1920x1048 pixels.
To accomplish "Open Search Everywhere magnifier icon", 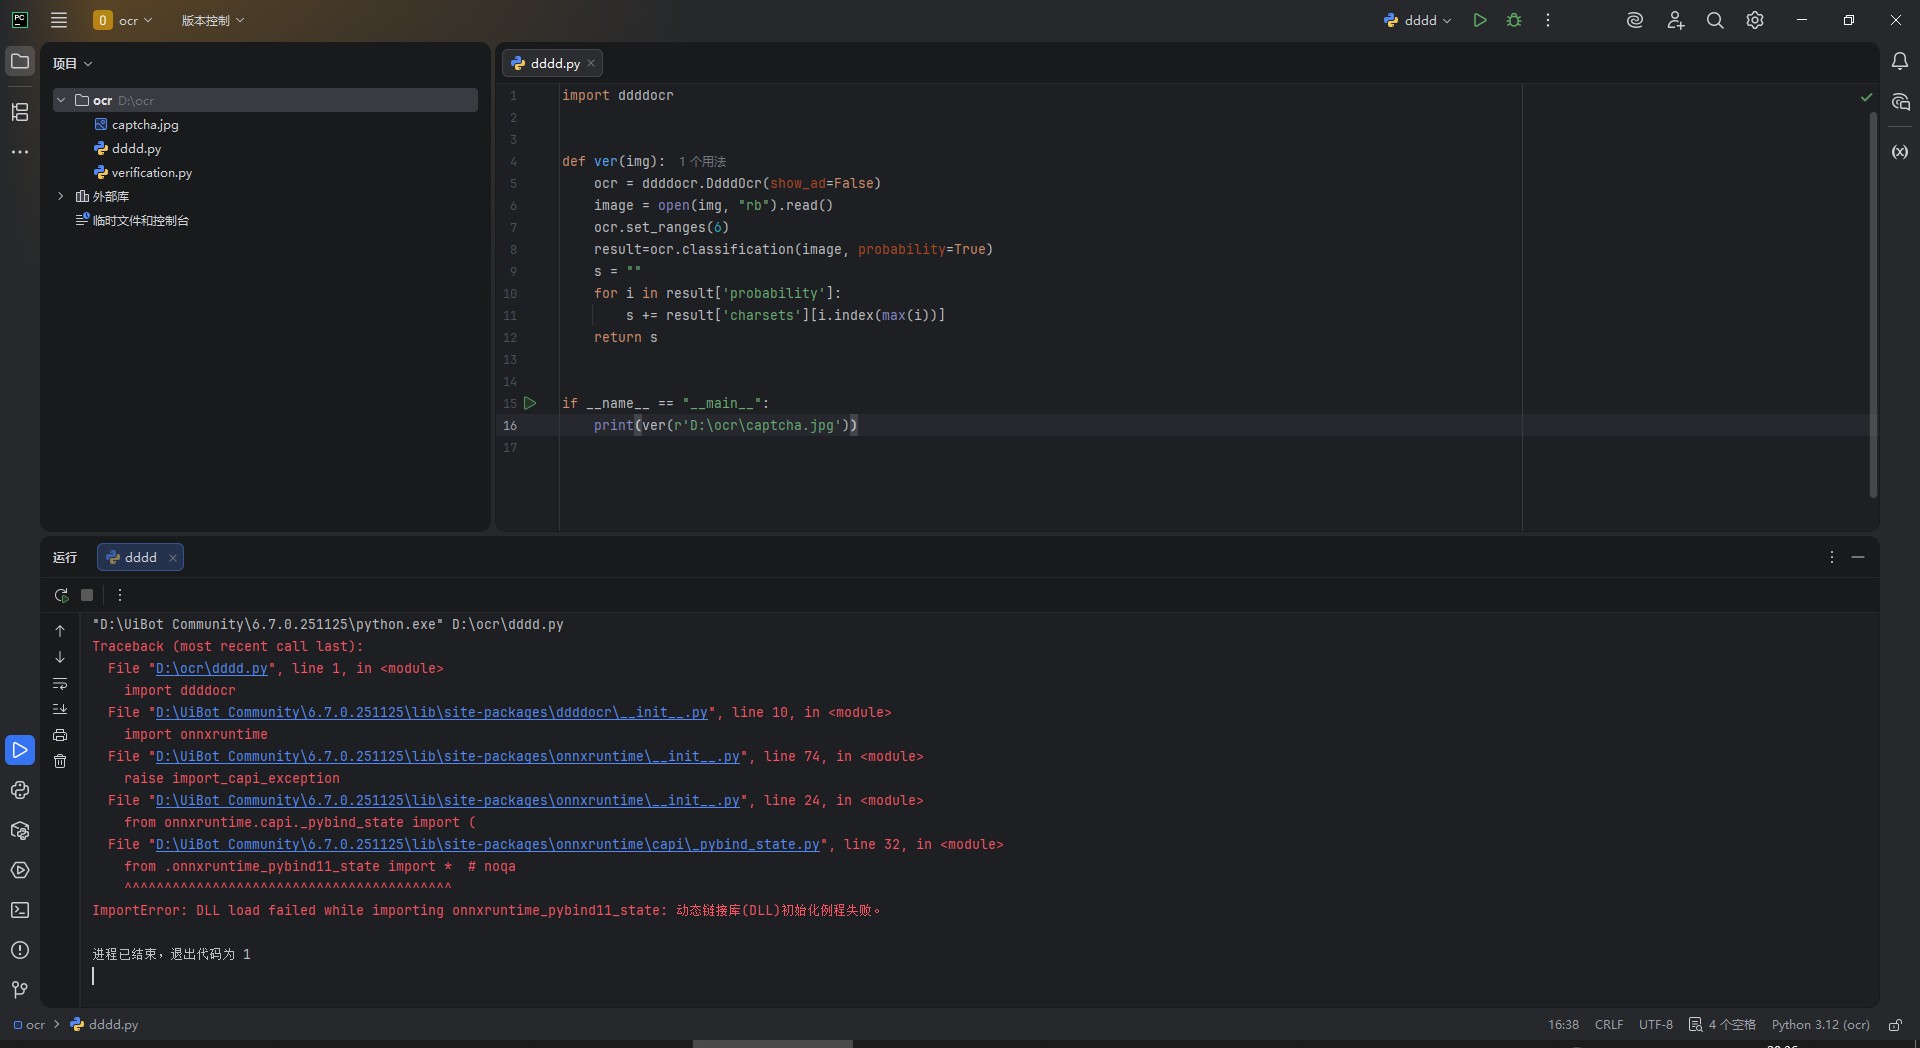I will [x=1715, y=20].
